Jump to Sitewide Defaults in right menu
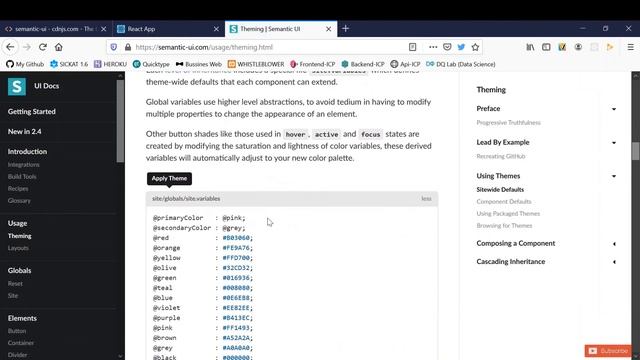This screenshot has height=360, width=640. [500, 189]
